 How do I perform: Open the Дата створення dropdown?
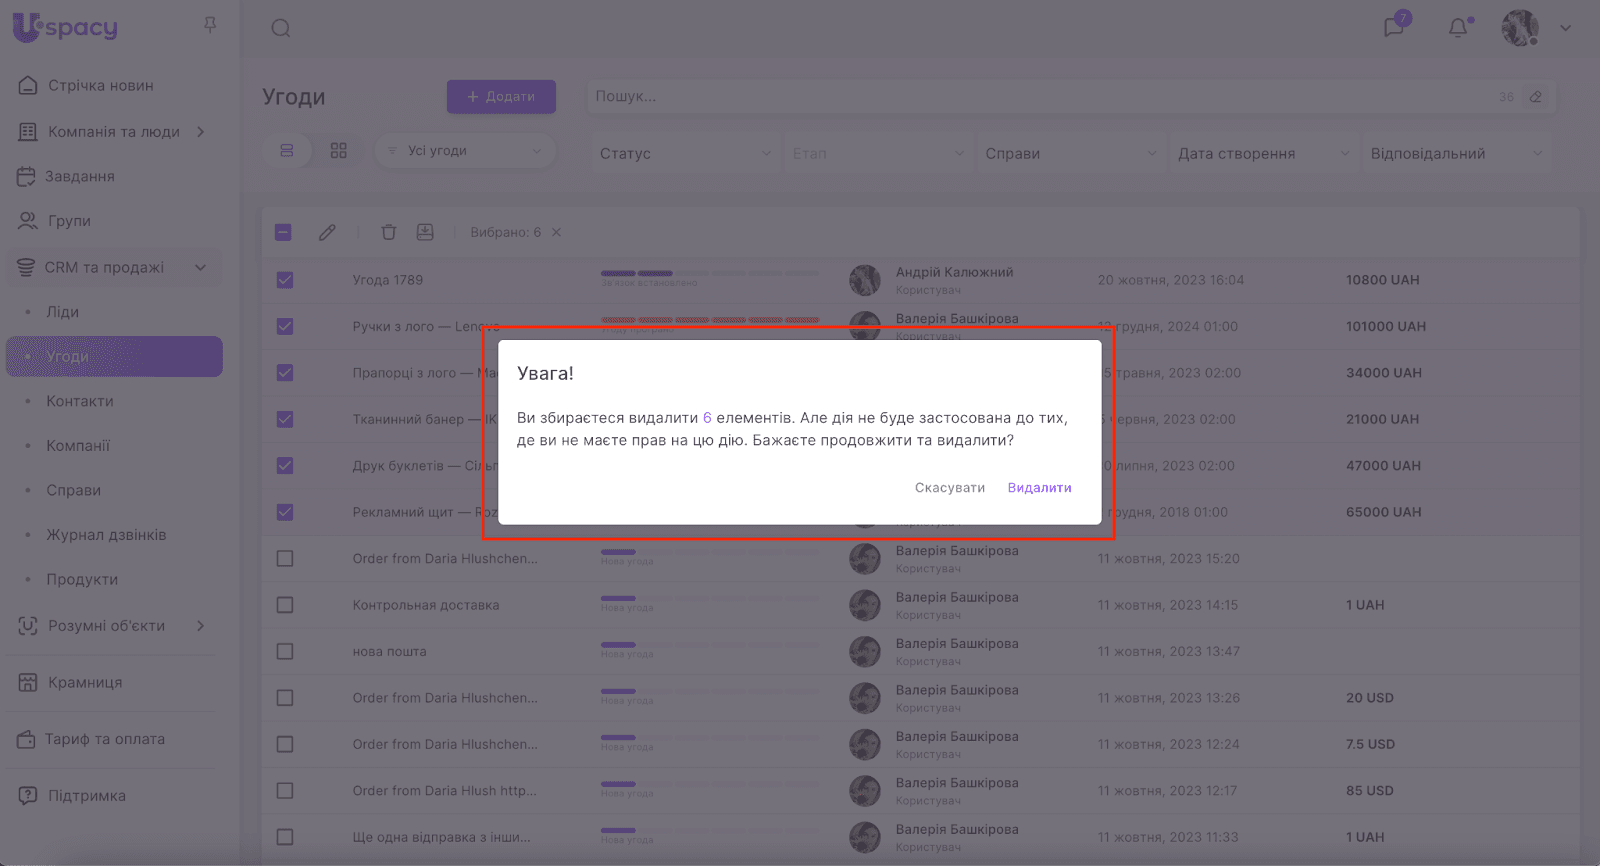(x=1264, y=154)
